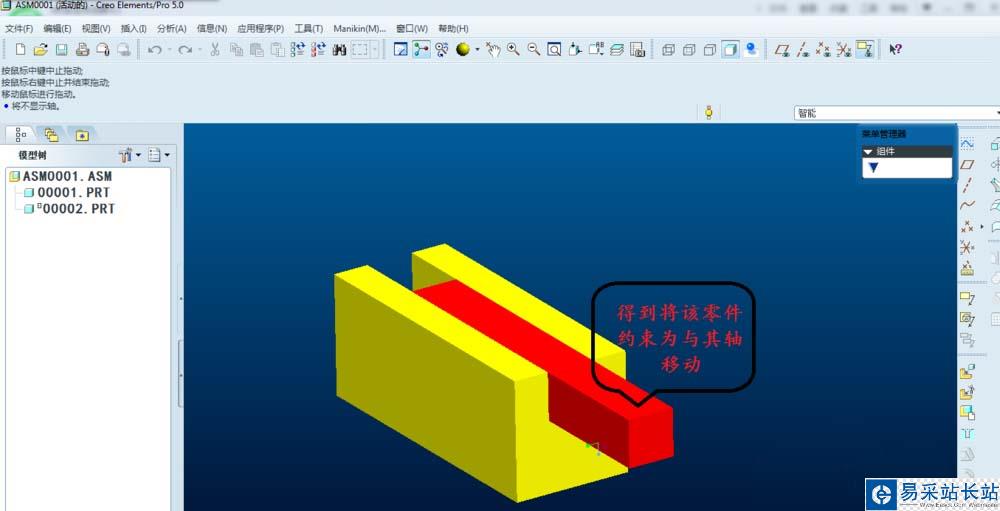Add a component to the assembly icon
The width and height of the screenshot is (1000, 511).
(x=967, y=371)
